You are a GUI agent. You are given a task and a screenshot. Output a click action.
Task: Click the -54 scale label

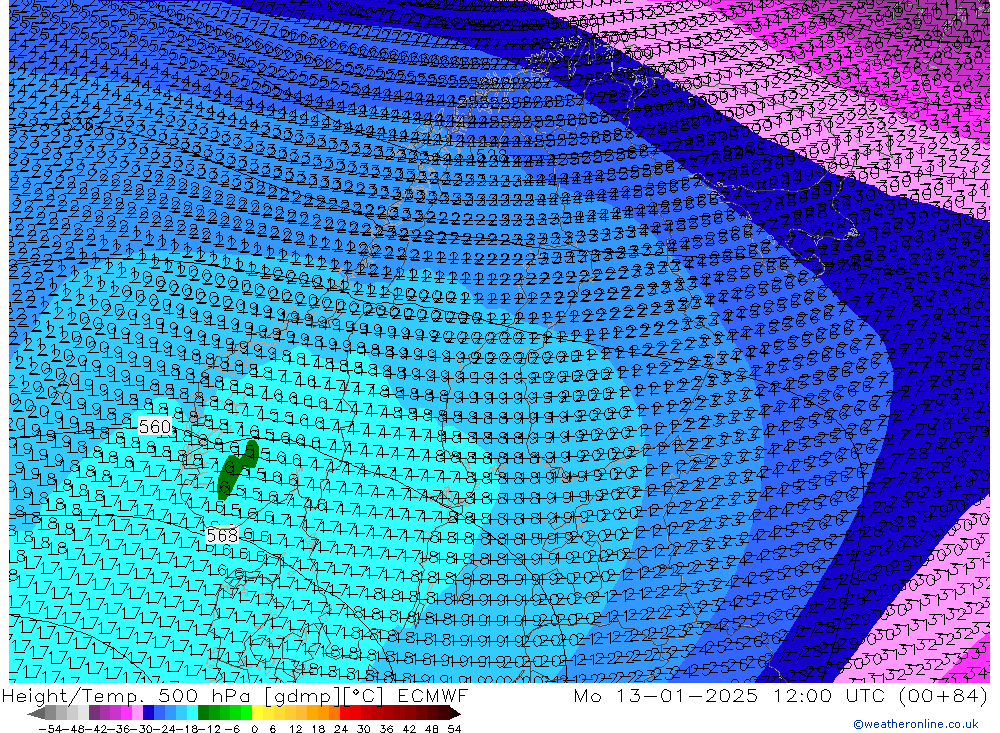pos(50,729)
